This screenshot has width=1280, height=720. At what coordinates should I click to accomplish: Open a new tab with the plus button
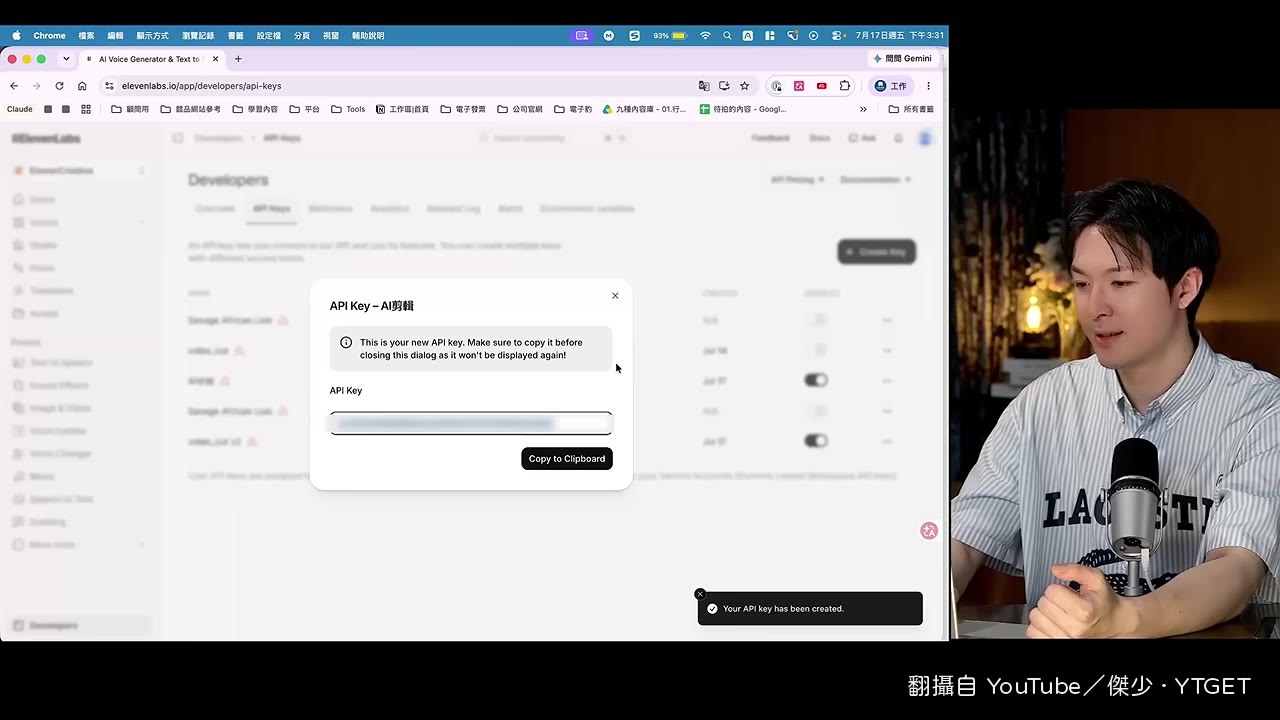[x=238, y=59]
